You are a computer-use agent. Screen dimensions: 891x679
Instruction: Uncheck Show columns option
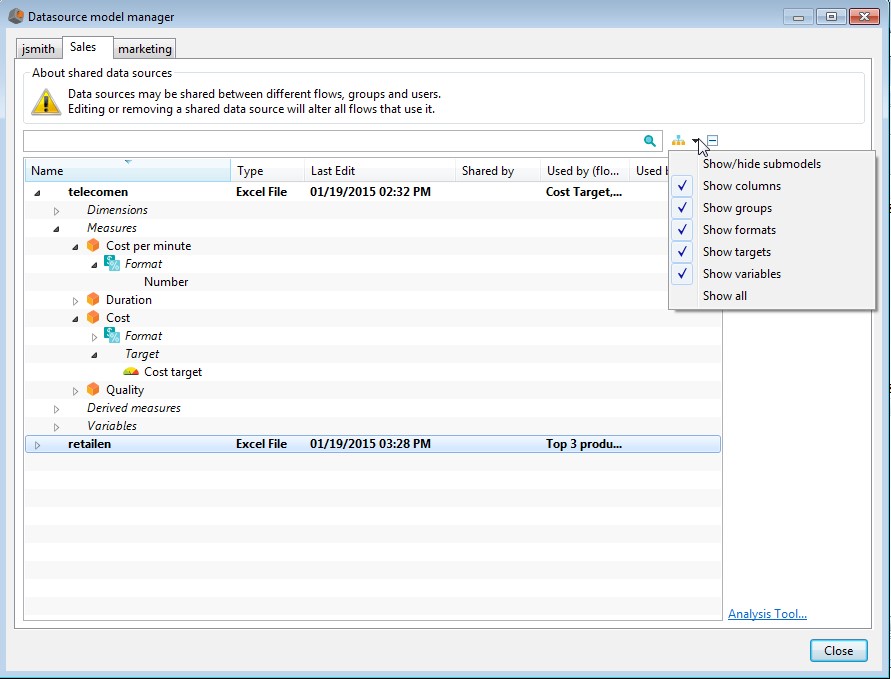tap(682, 186)
